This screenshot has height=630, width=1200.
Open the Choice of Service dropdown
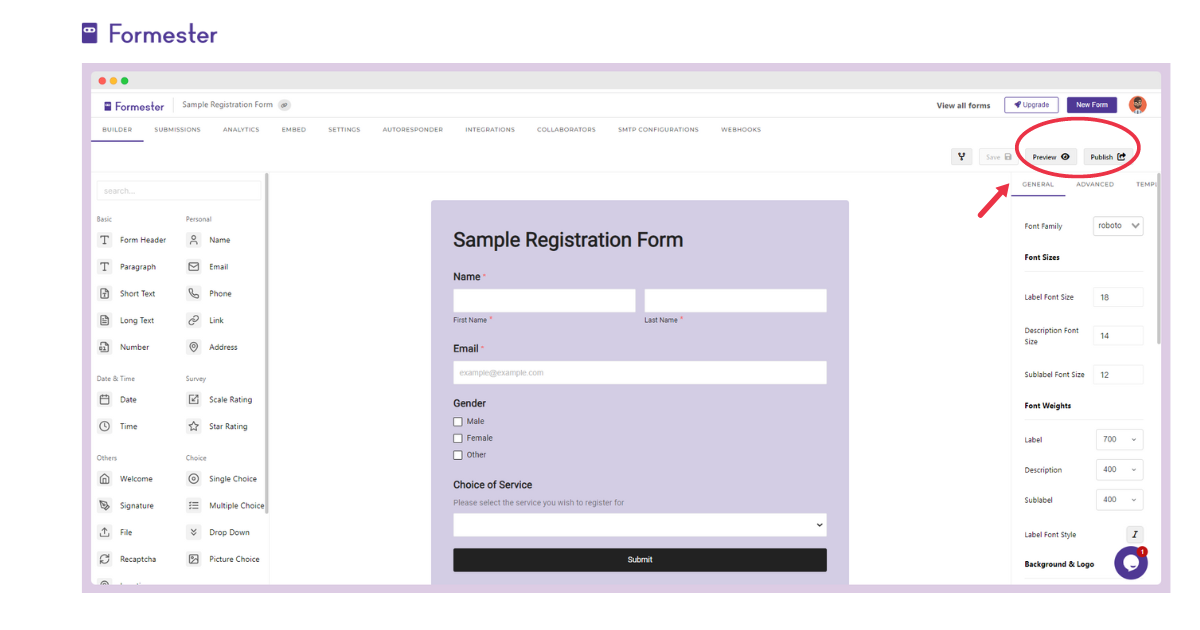click(x=640, y=524)
